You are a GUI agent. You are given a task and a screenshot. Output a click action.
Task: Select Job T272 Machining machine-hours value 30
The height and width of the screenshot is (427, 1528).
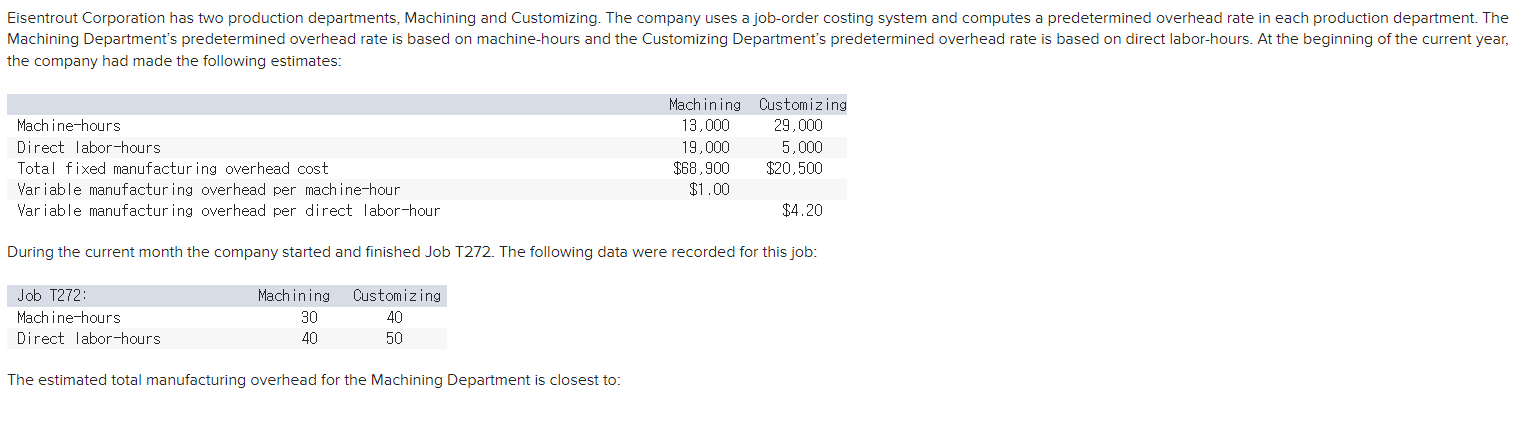[310, 317]
